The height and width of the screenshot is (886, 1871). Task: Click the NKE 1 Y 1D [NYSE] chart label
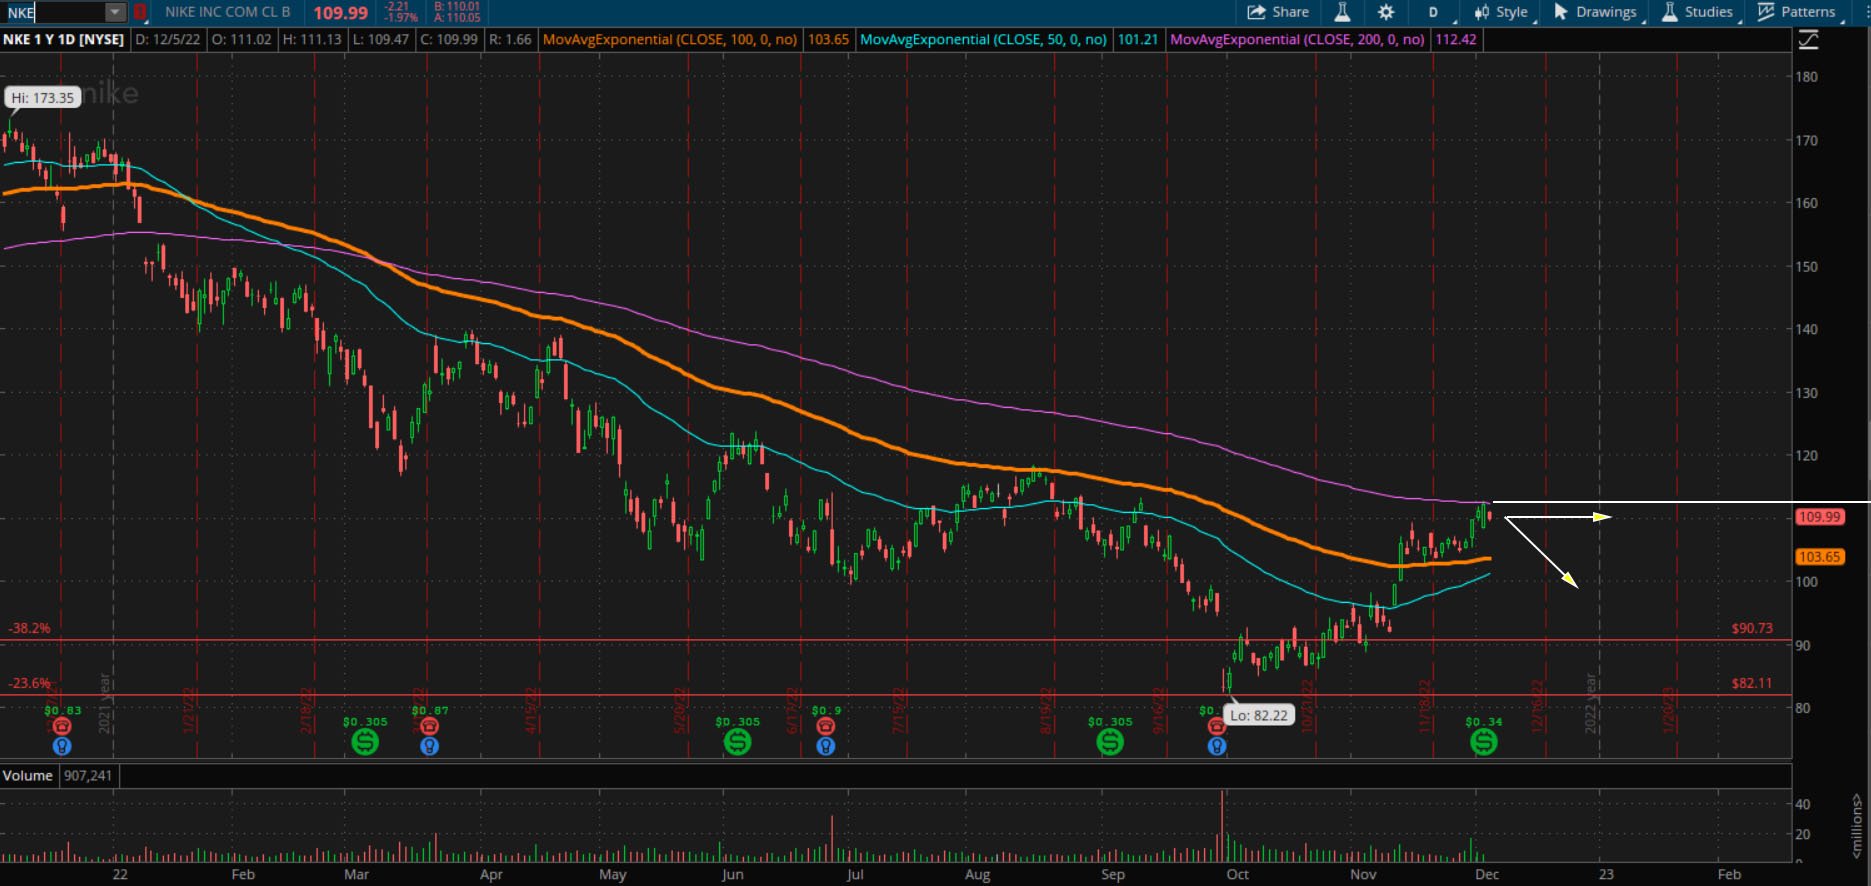coord(64,40)
